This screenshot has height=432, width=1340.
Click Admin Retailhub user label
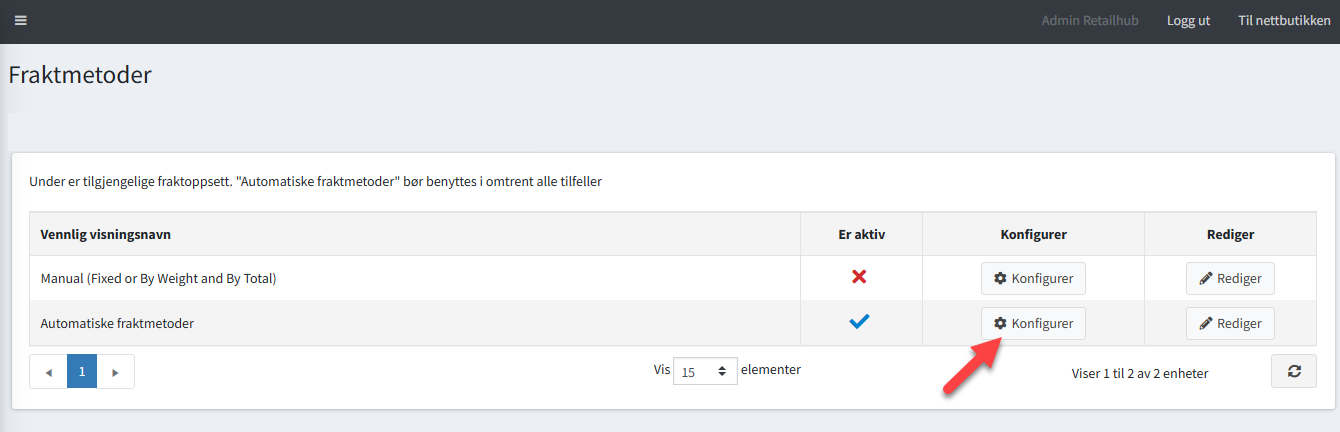point(1090,21)
